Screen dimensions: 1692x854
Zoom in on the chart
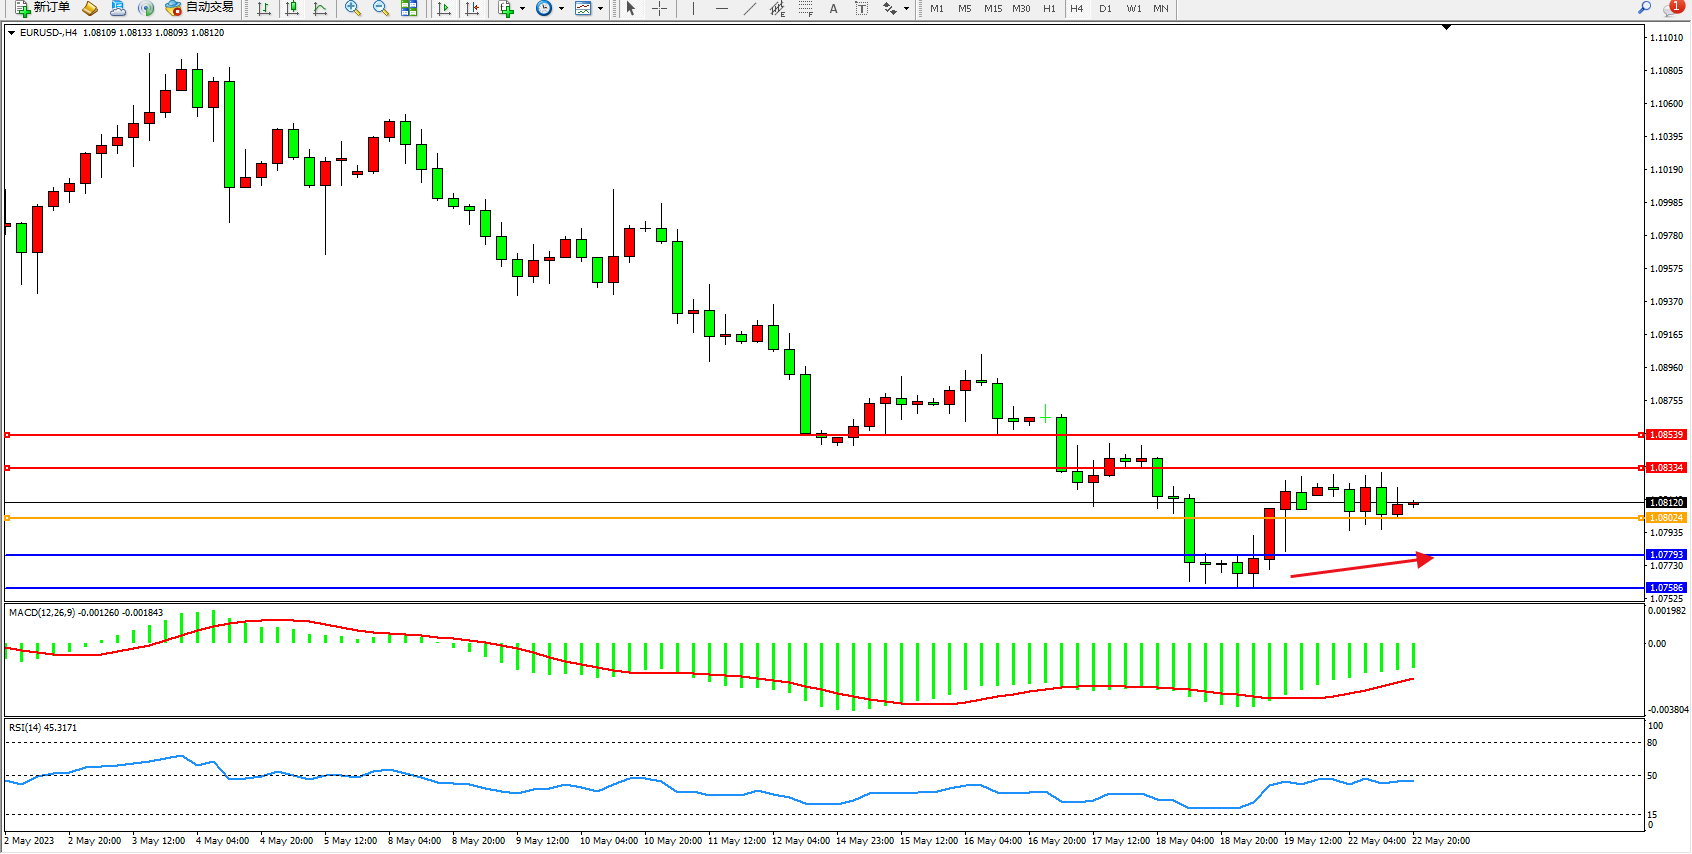[x=353, y=8]
